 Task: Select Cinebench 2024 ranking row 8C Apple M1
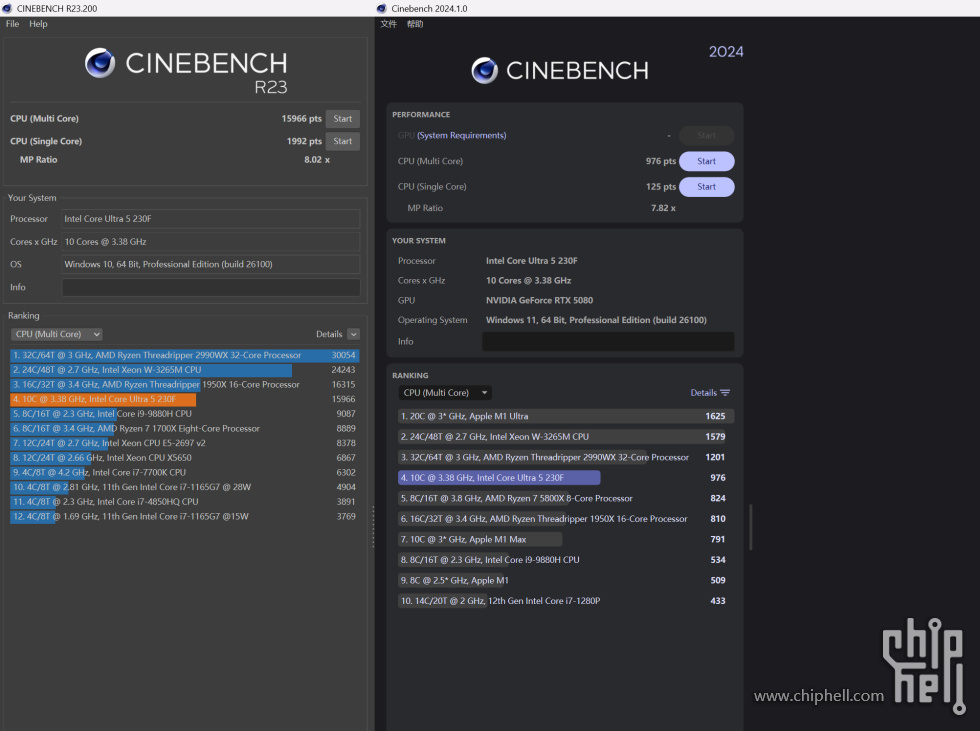pos(566,580)
